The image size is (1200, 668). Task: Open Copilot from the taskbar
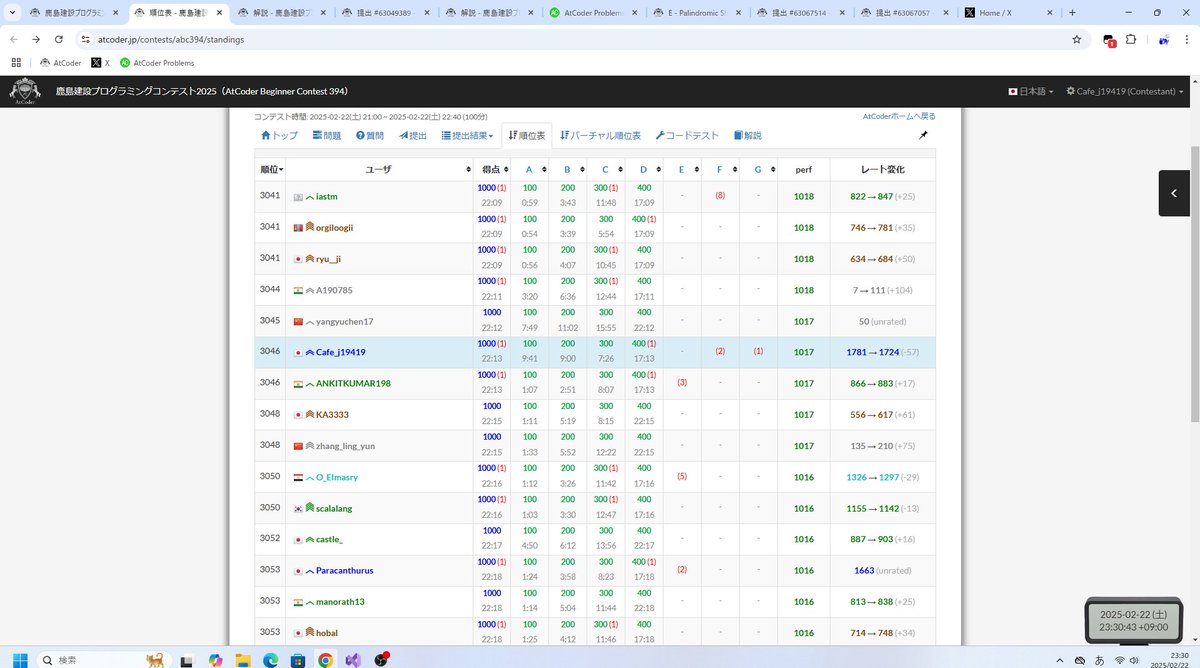click(x=215, y=660)
